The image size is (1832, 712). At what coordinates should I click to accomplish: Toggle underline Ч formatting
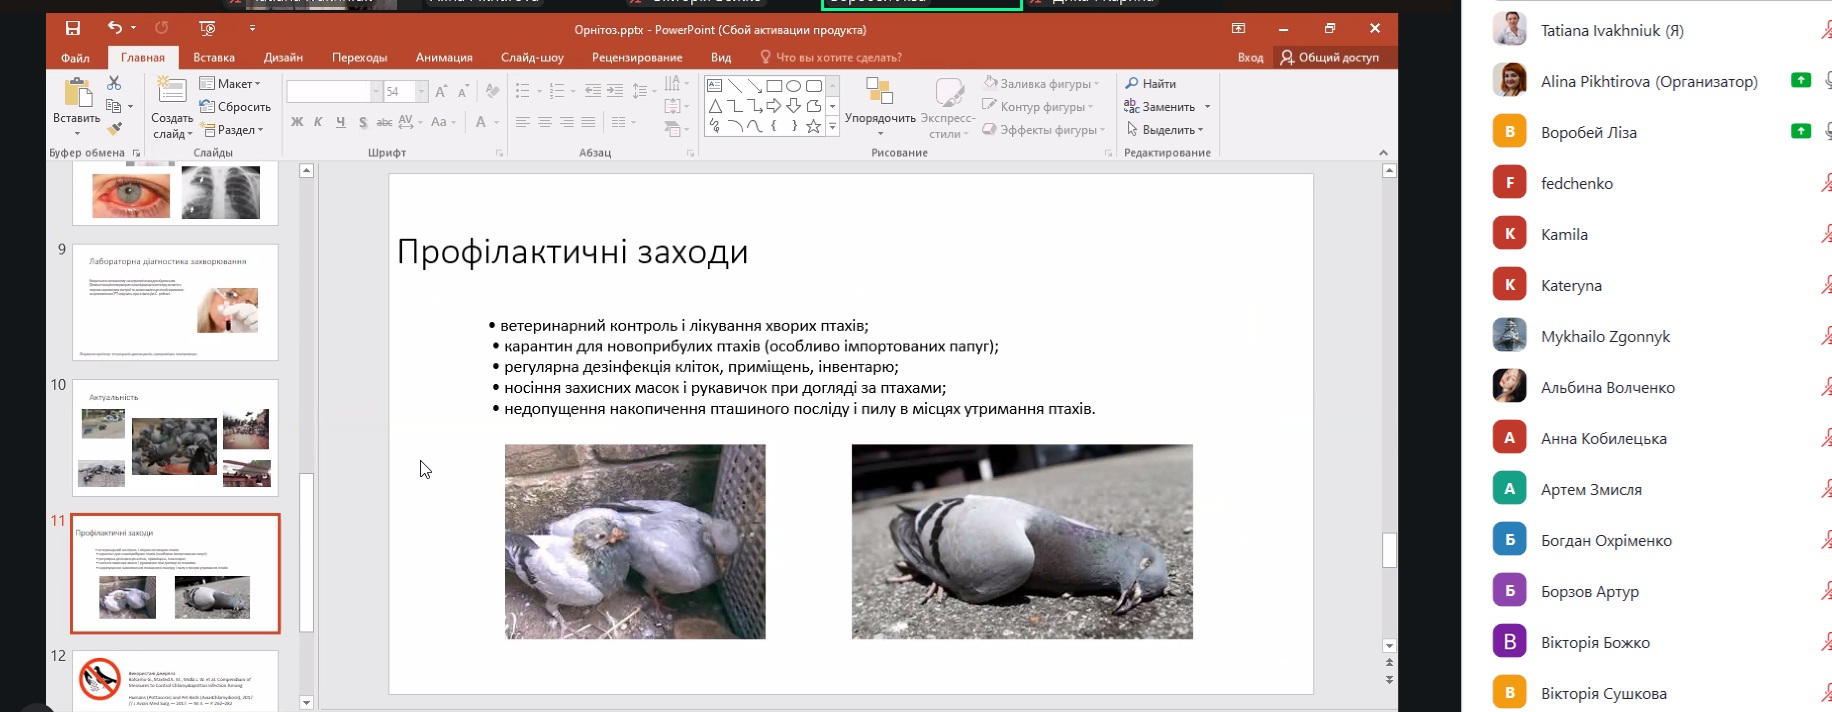[340, 122]
